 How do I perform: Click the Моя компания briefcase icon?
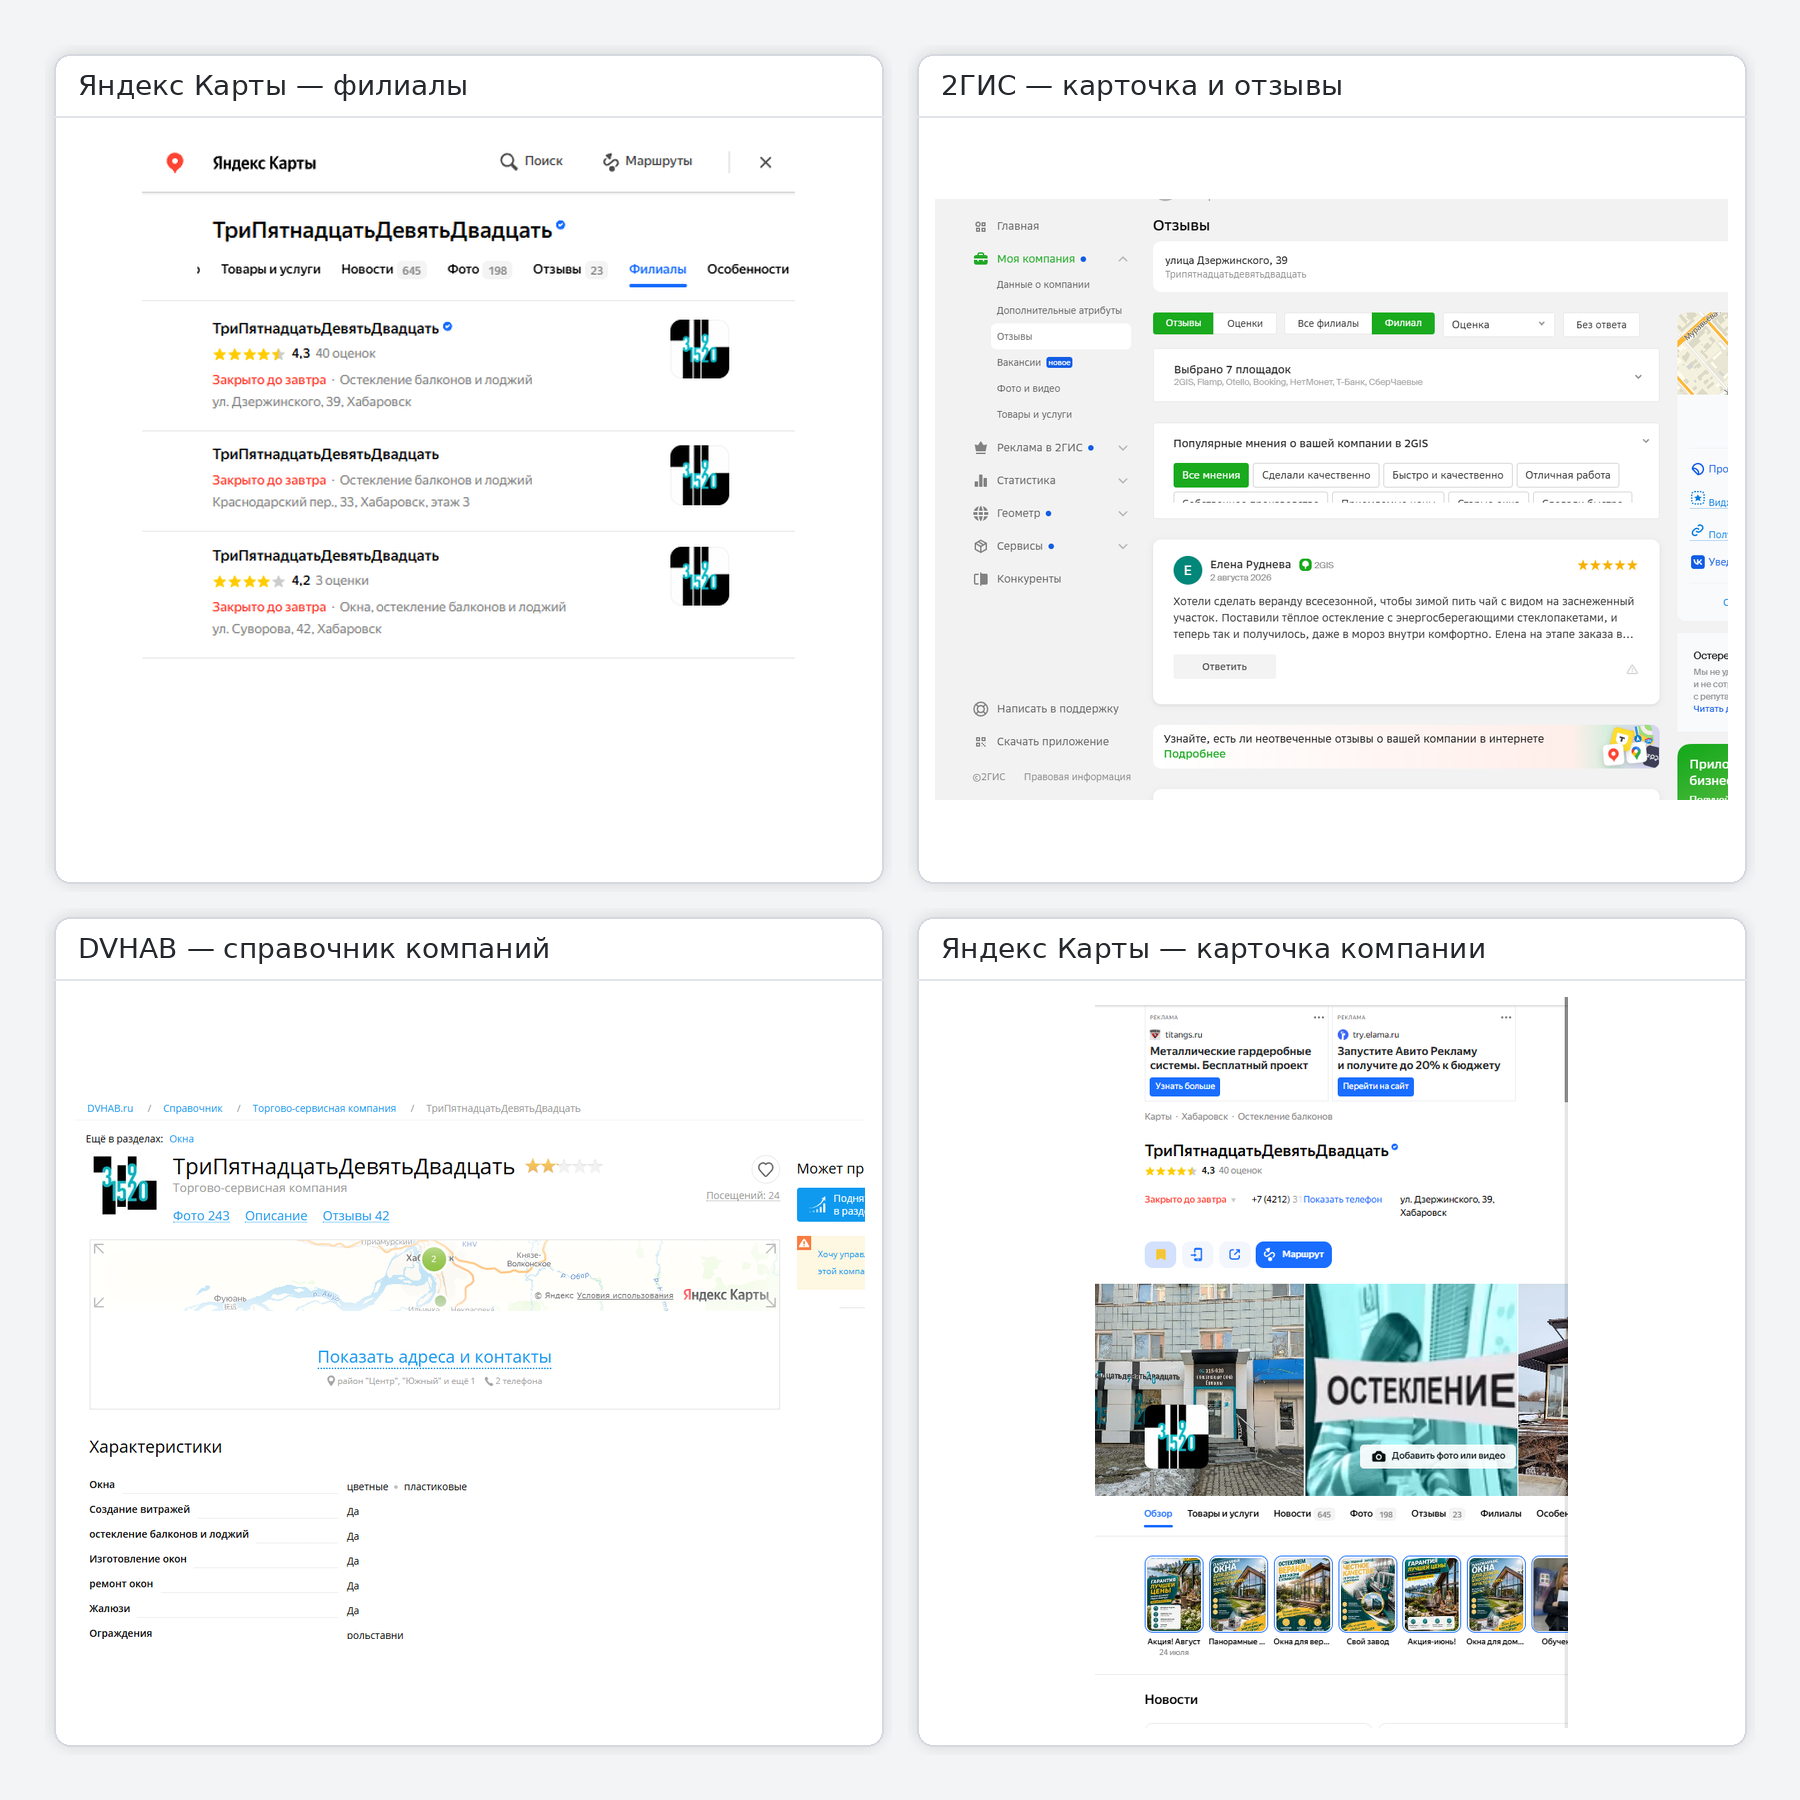click(x=980, y=259)
